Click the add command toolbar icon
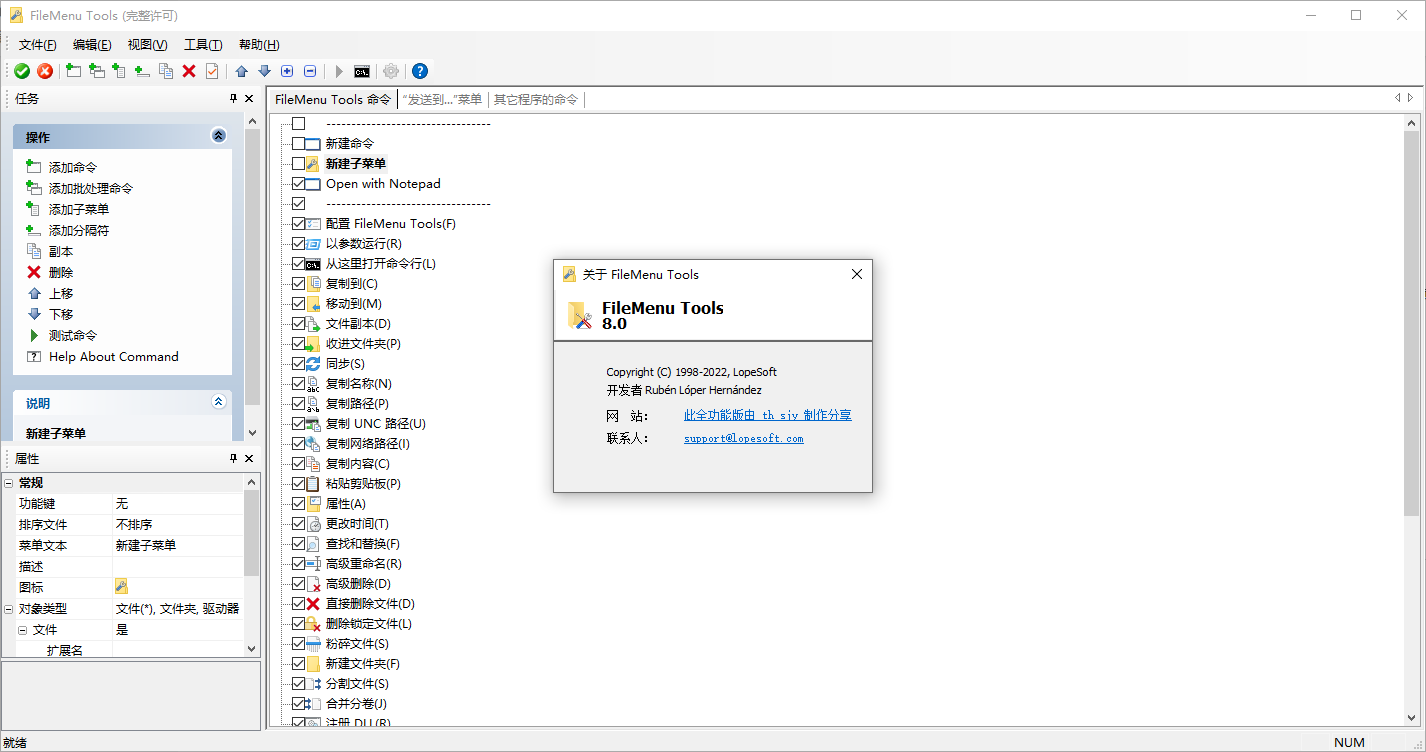 (74, 71)
